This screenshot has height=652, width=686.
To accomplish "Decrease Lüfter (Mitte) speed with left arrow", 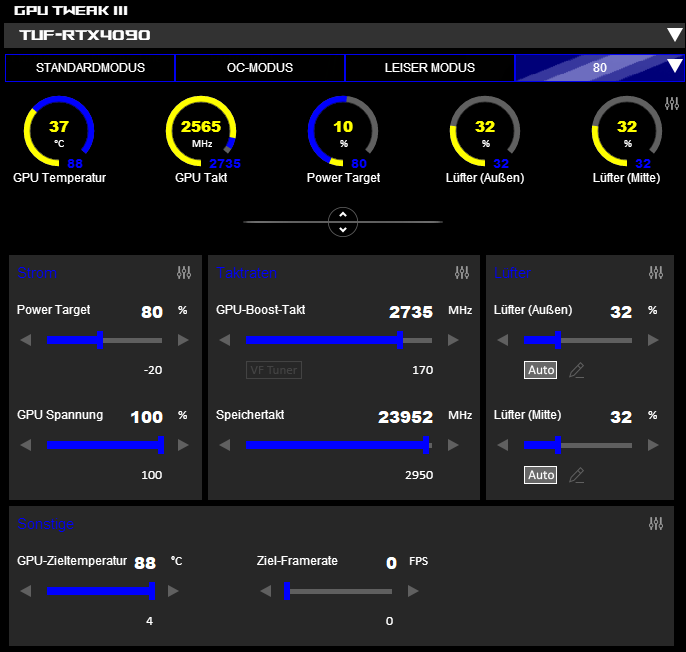I will click(503, 445).
